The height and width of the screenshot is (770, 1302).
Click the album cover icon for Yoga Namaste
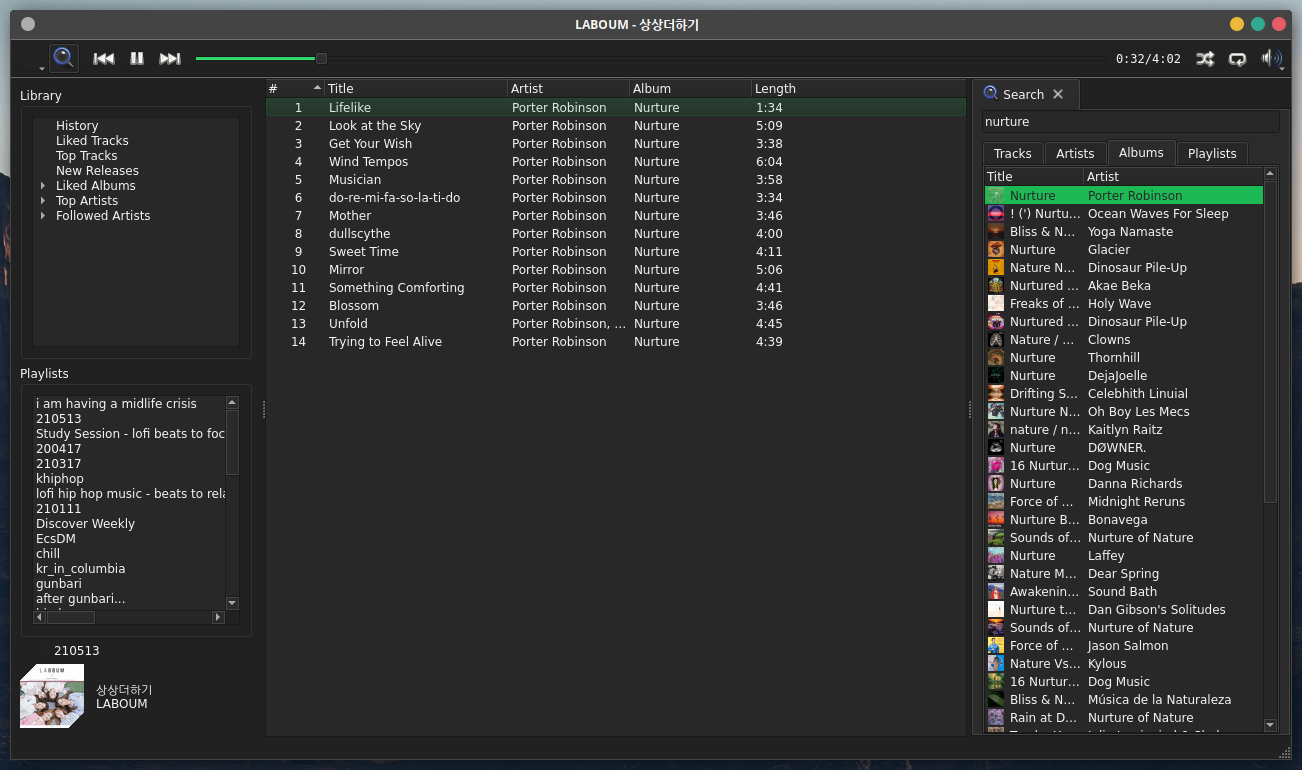995,232
